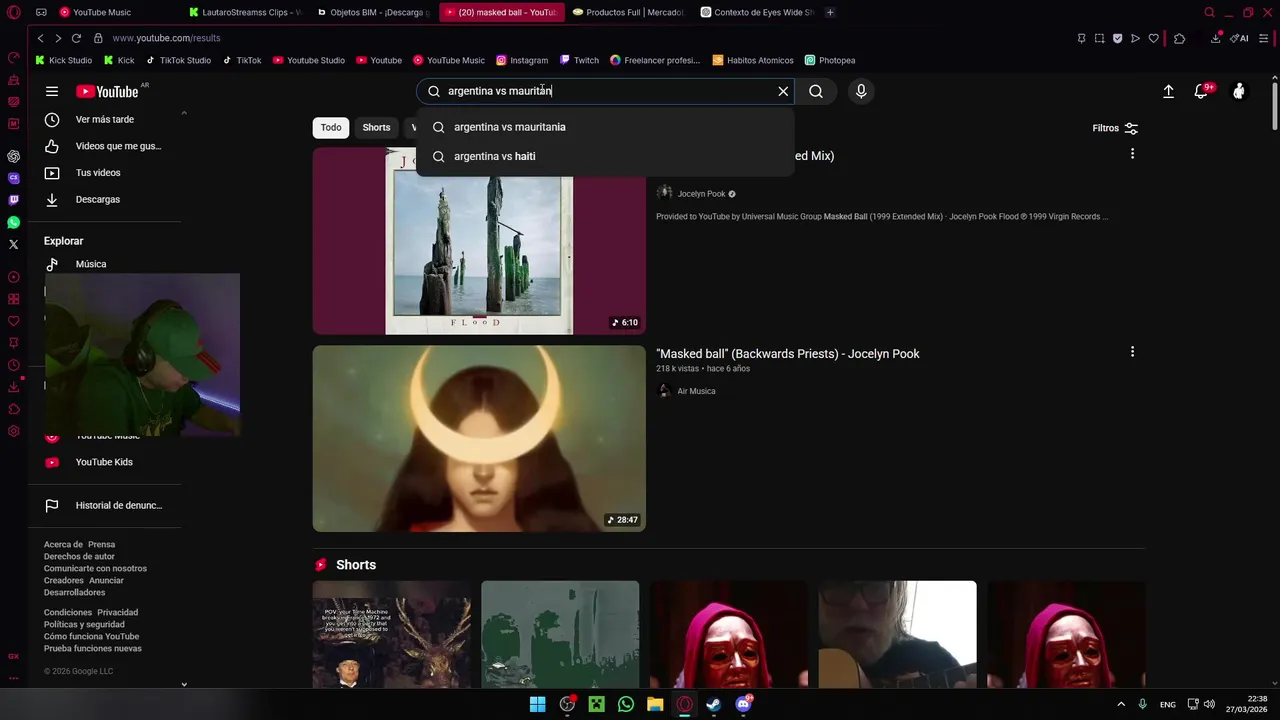
Task: Open the YouTube create upload icon
Action: click(1168, 91)
